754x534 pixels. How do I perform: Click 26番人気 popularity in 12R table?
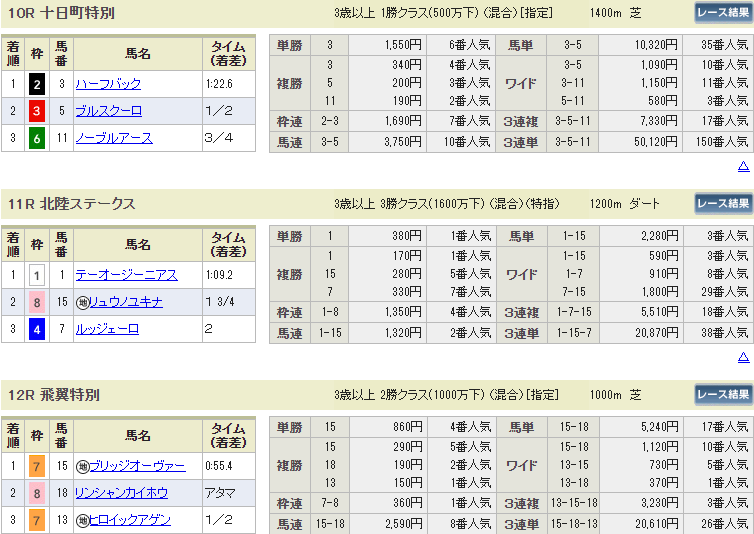click(724, 524)
